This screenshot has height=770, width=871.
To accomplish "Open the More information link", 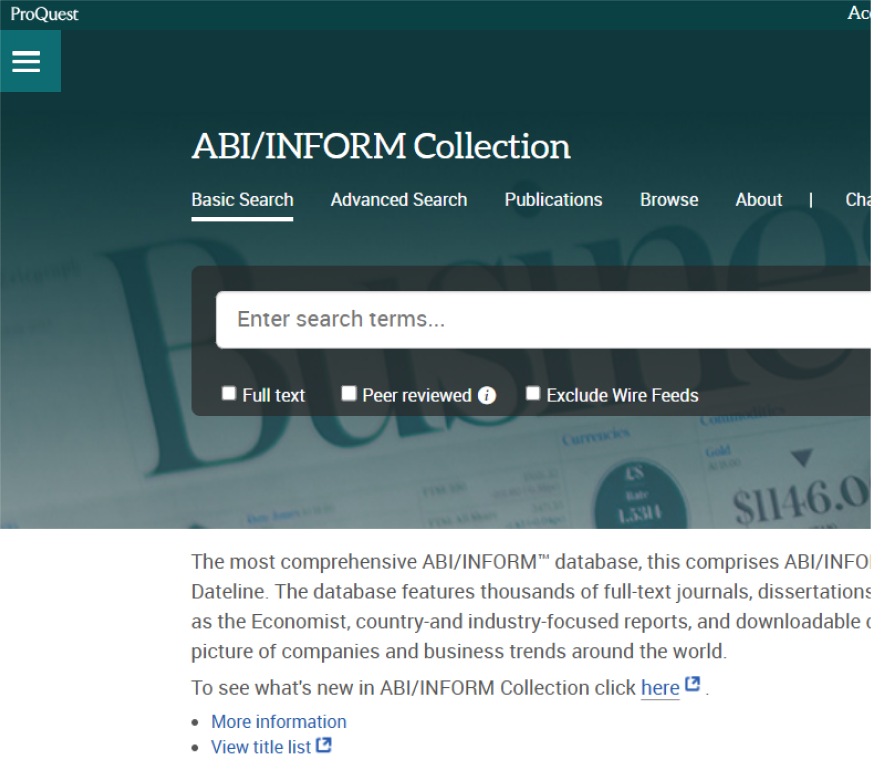I will click(x=279, y=722).
